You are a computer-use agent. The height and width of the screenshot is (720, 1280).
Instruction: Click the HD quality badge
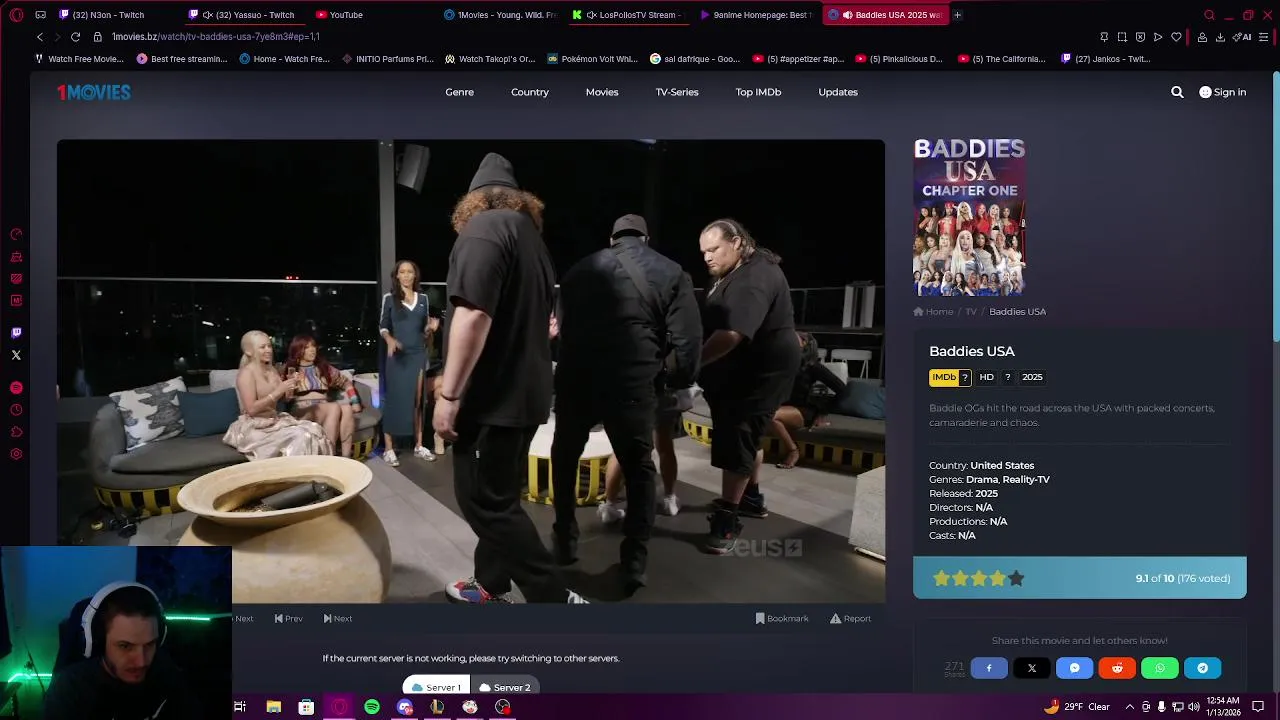[x=986, y=377]
